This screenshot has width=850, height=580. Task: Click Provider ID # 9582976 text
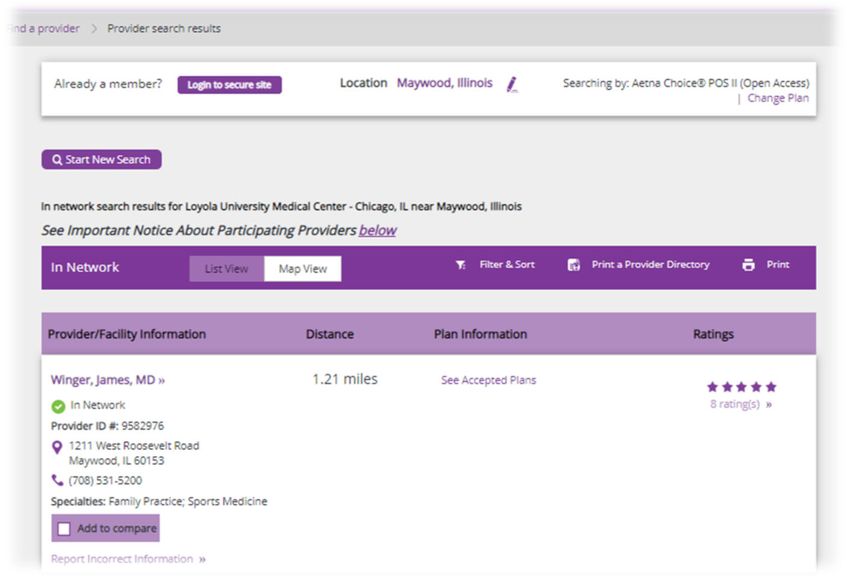pos(107,426)
